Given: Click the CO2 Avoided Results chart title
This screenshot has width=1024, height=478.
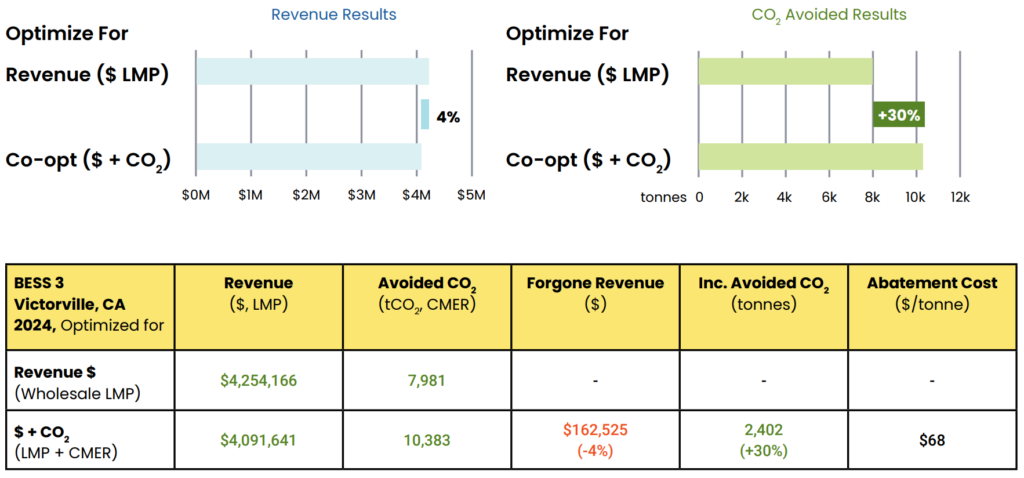Looking at the screenshot, I should click(x=829, y=15).
